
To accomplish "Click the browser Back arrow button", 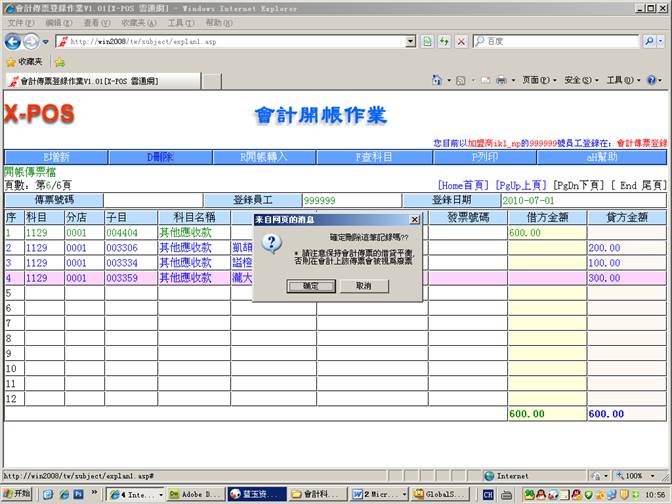I will 13,41.
